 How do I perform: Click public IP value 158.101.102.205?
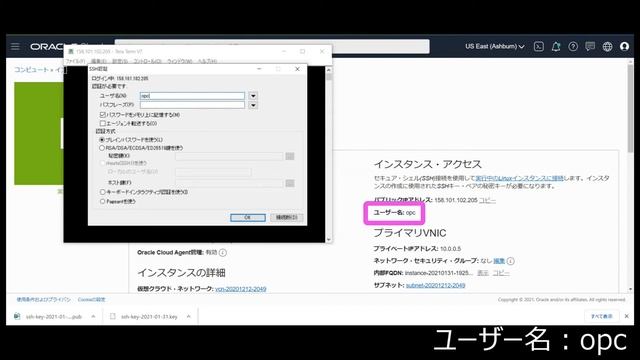[456, 200]
